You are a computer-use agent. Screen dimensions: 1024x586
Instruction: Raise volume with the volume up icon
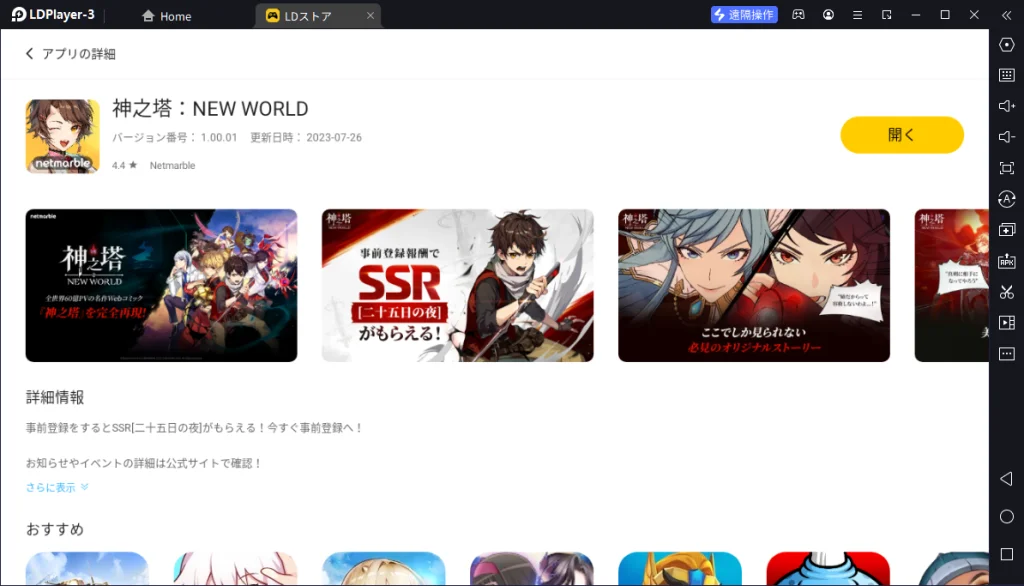click(x=1006, y=106)
